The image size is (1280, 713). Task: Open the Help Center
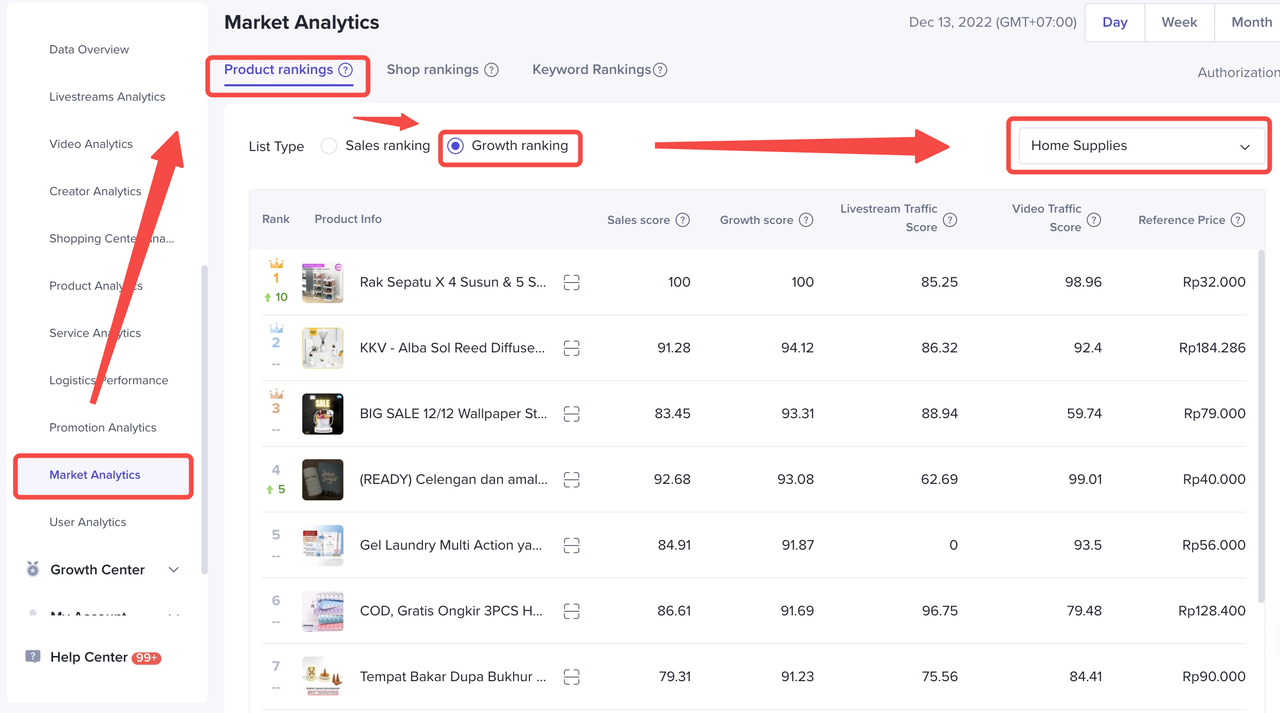tap(89, 657)
